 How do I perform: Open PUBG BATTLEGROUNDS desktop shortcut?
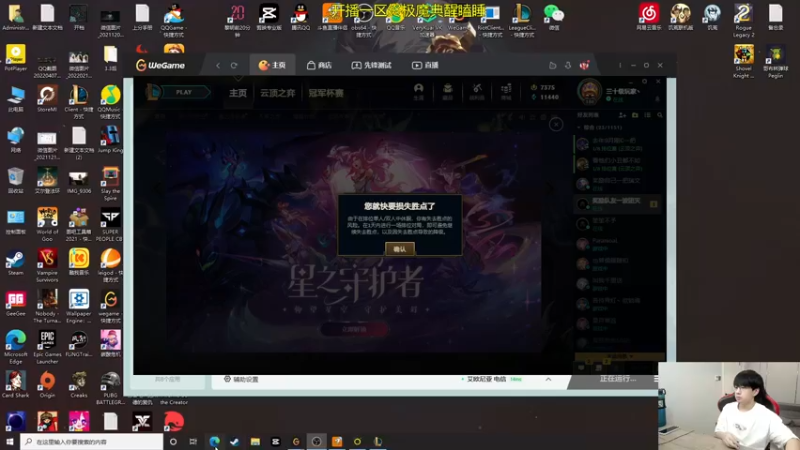tap(110, 388)
